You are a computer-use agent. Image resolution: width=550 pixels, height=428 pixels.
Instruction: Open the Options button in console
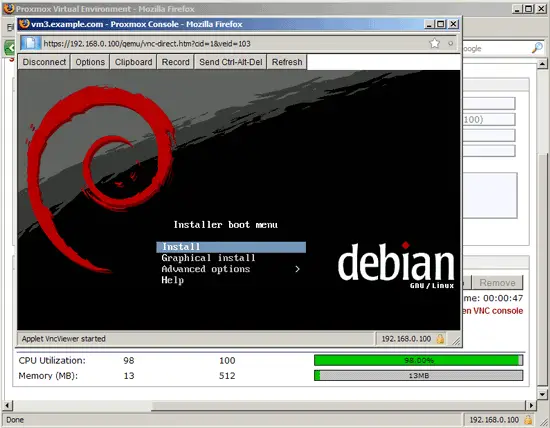[90, 62]
